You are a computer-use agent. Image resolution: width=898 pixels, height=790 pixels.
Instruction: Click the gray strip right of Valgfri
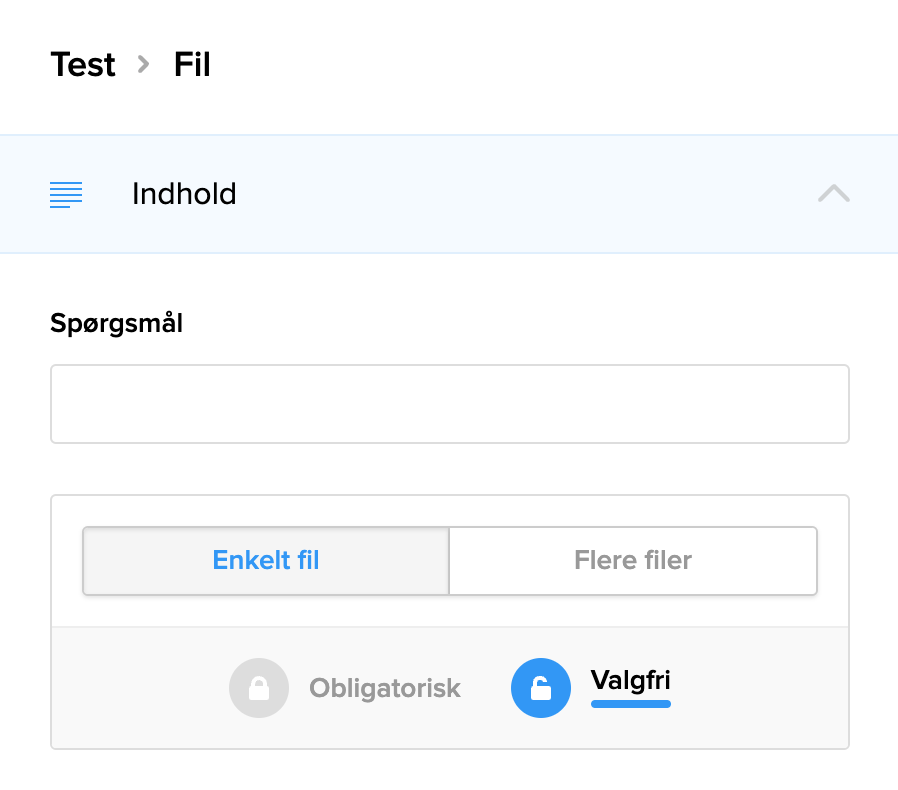tap(760, 688)
